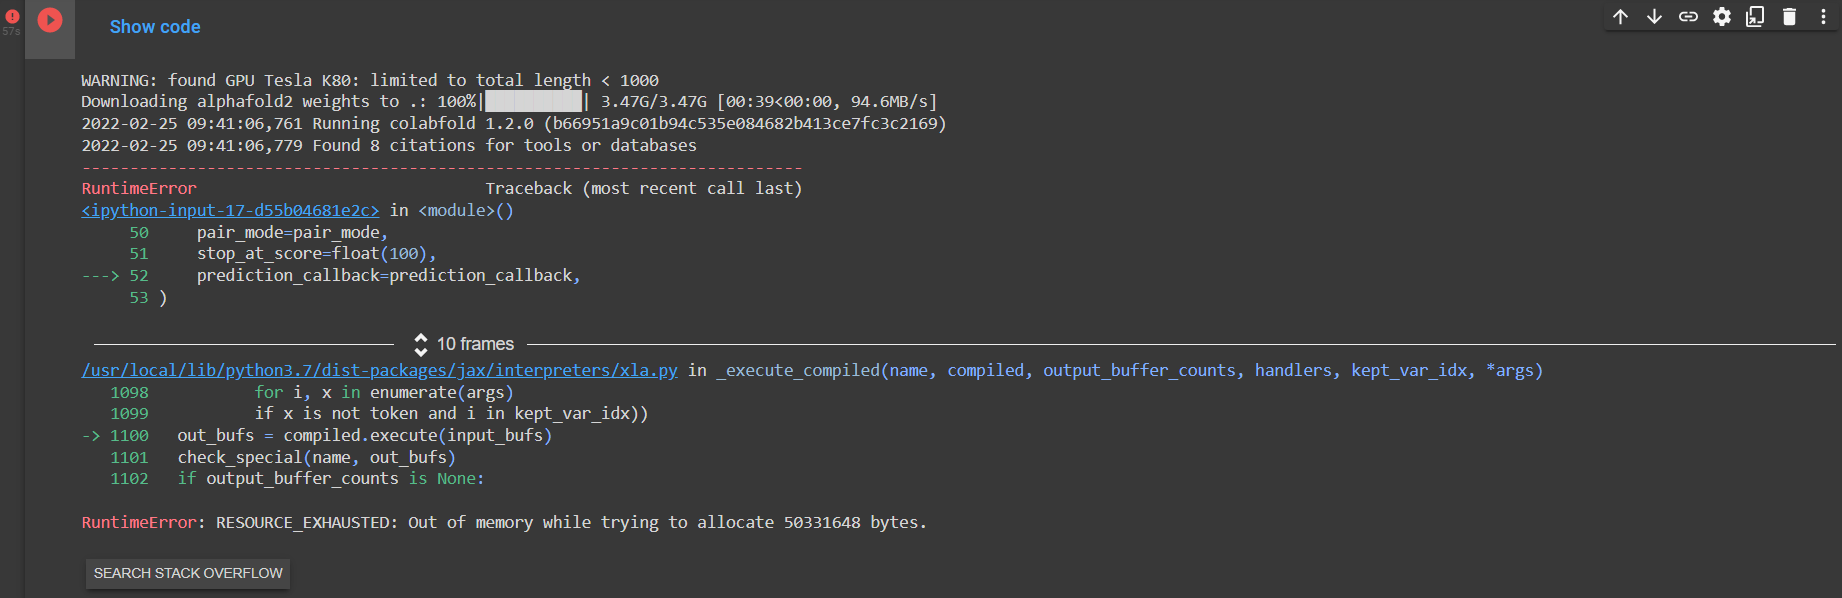Mirror the cell in a tab
Viewport: 1842px width, 598px height.
1755,17
